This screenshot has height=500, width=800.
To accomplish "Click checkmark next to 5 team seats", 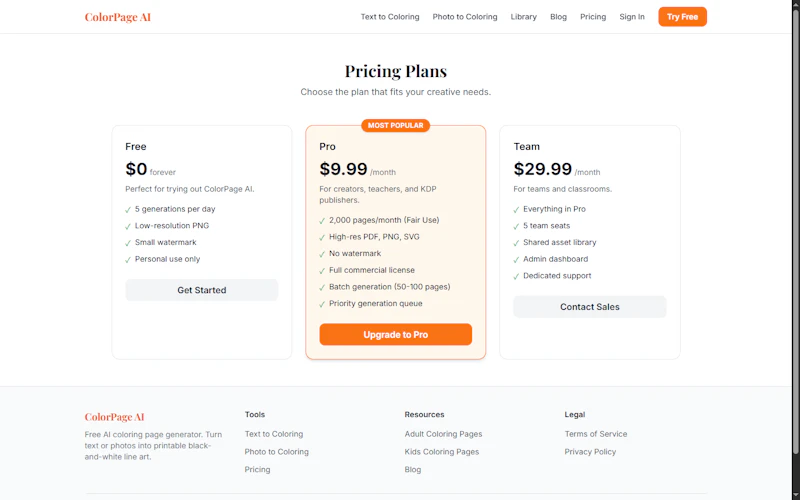I will click(x=516, y=226).
